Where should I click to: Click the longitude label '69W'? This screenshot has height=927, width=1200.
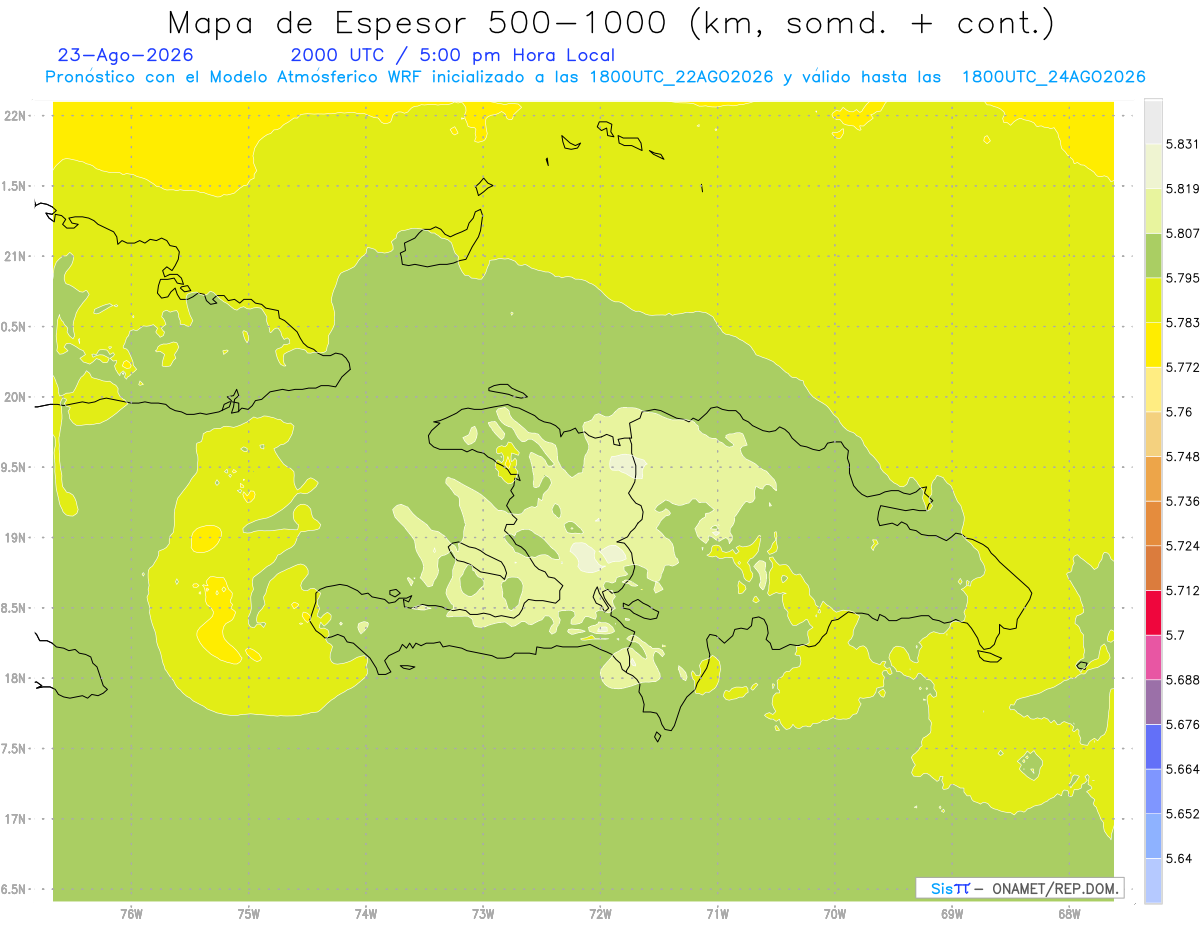[x=952, y=914]
